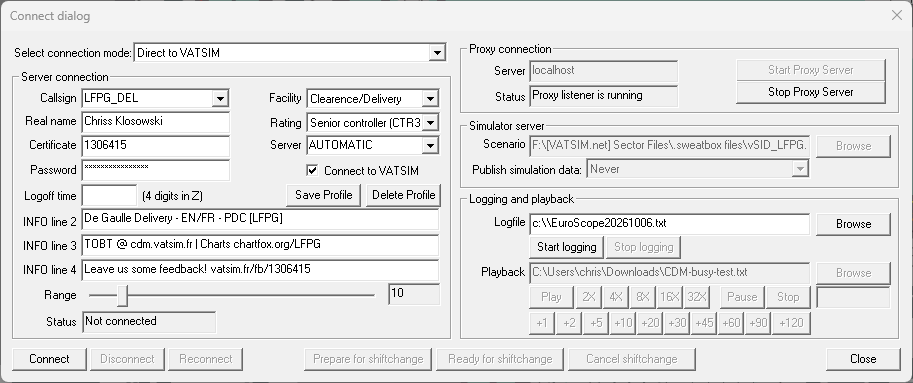Click the Logfile Browse button
Viewport: 913px width, 383px height.
click(x=853, y=224)
